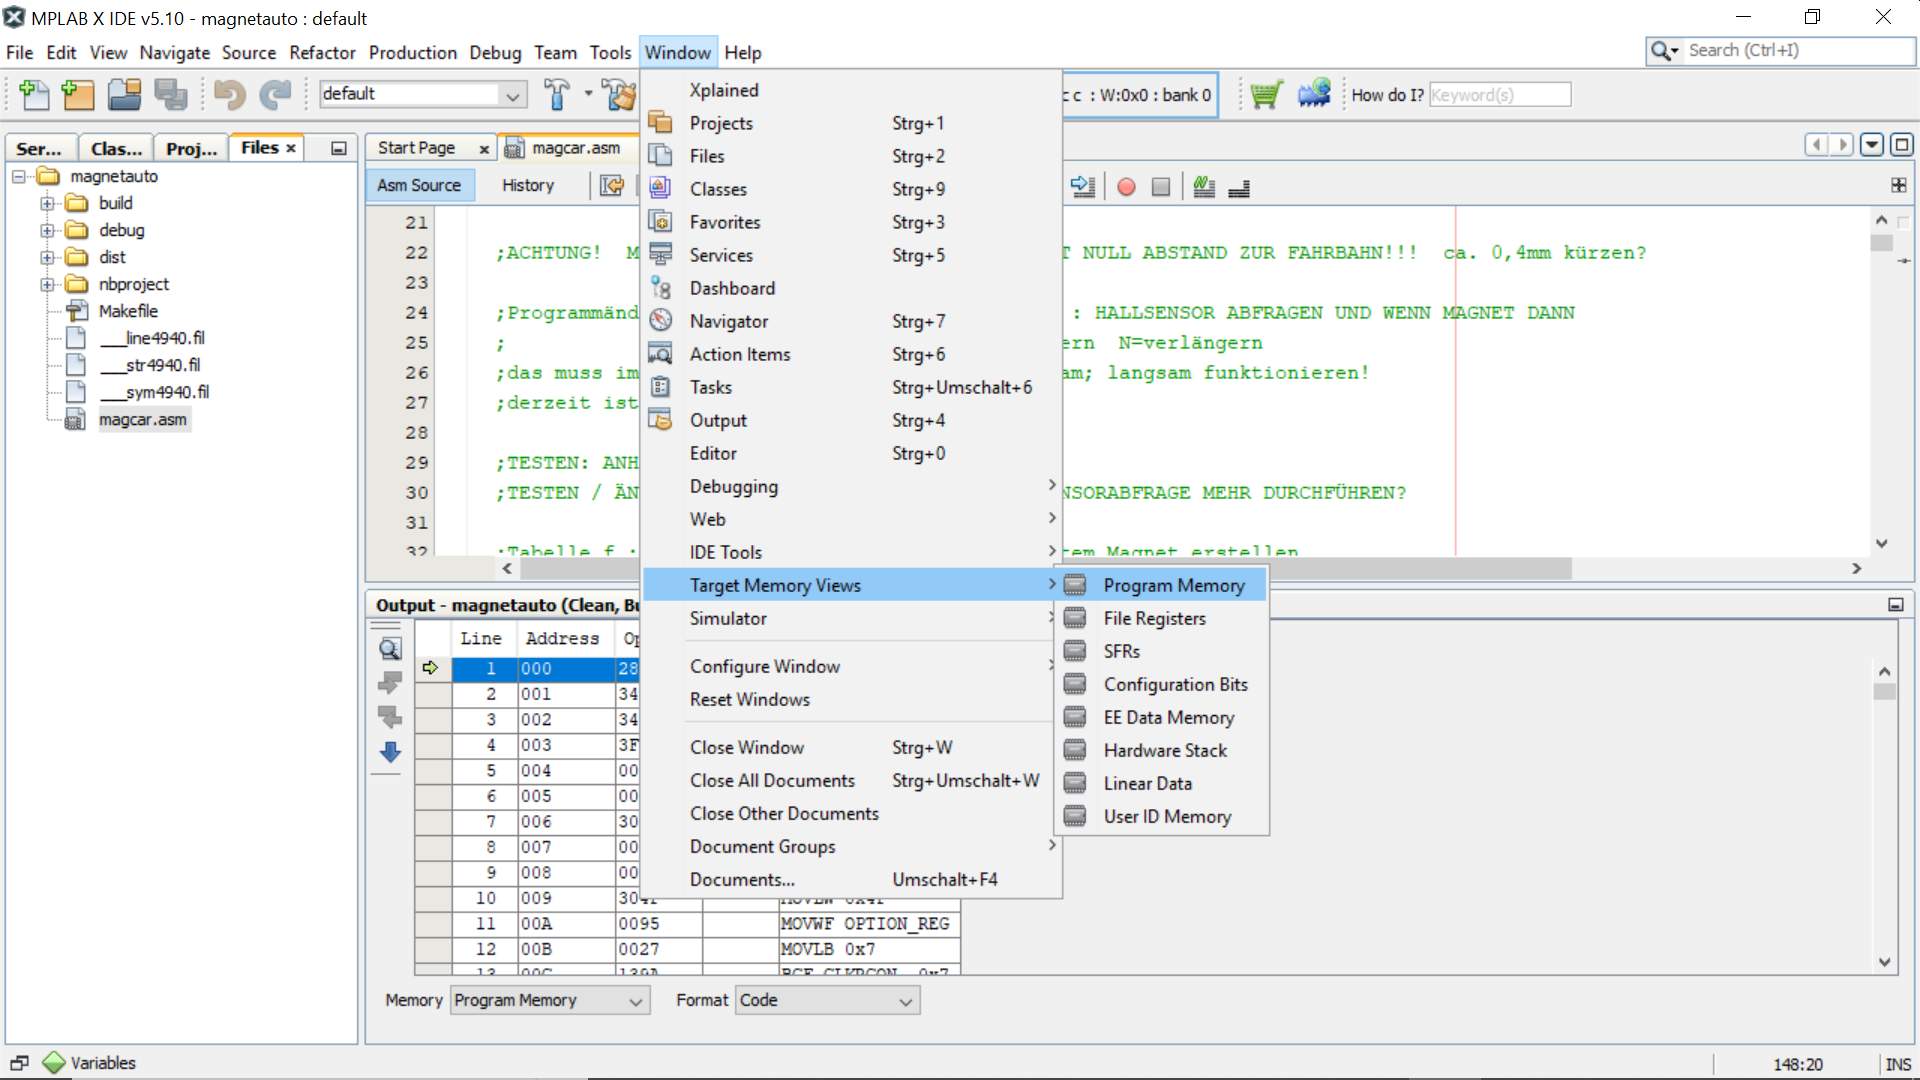Switch to History view
This screenshot has width=1920, height=1080.
528,185
